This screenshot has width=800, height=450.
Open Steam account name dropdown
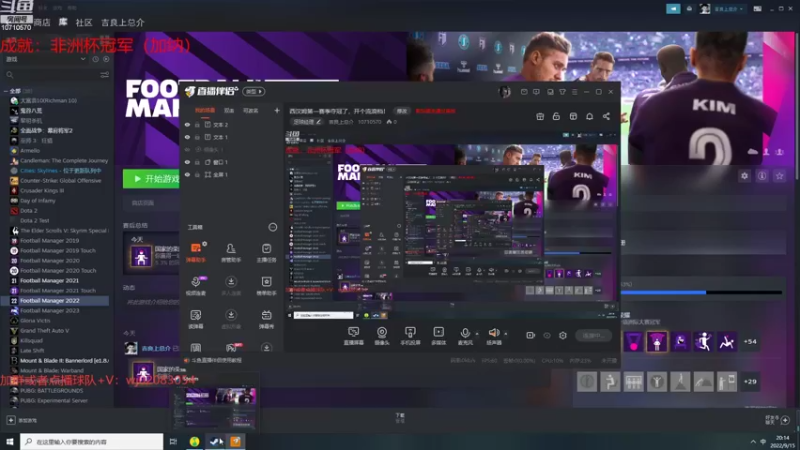pos(728,9)
